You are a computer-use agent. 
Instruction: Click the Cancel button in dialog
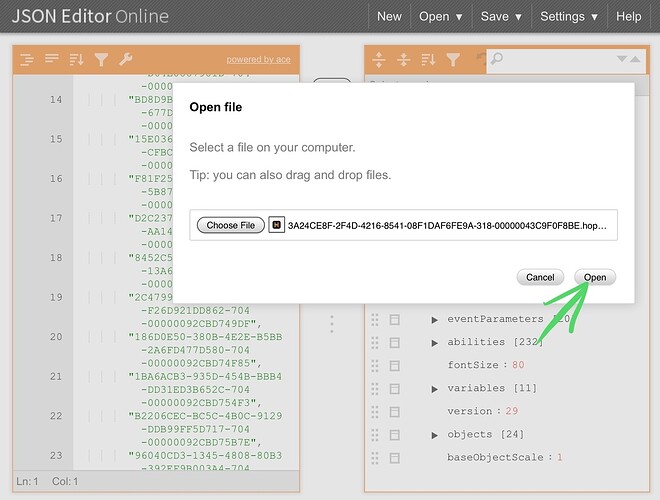point(540,277)
